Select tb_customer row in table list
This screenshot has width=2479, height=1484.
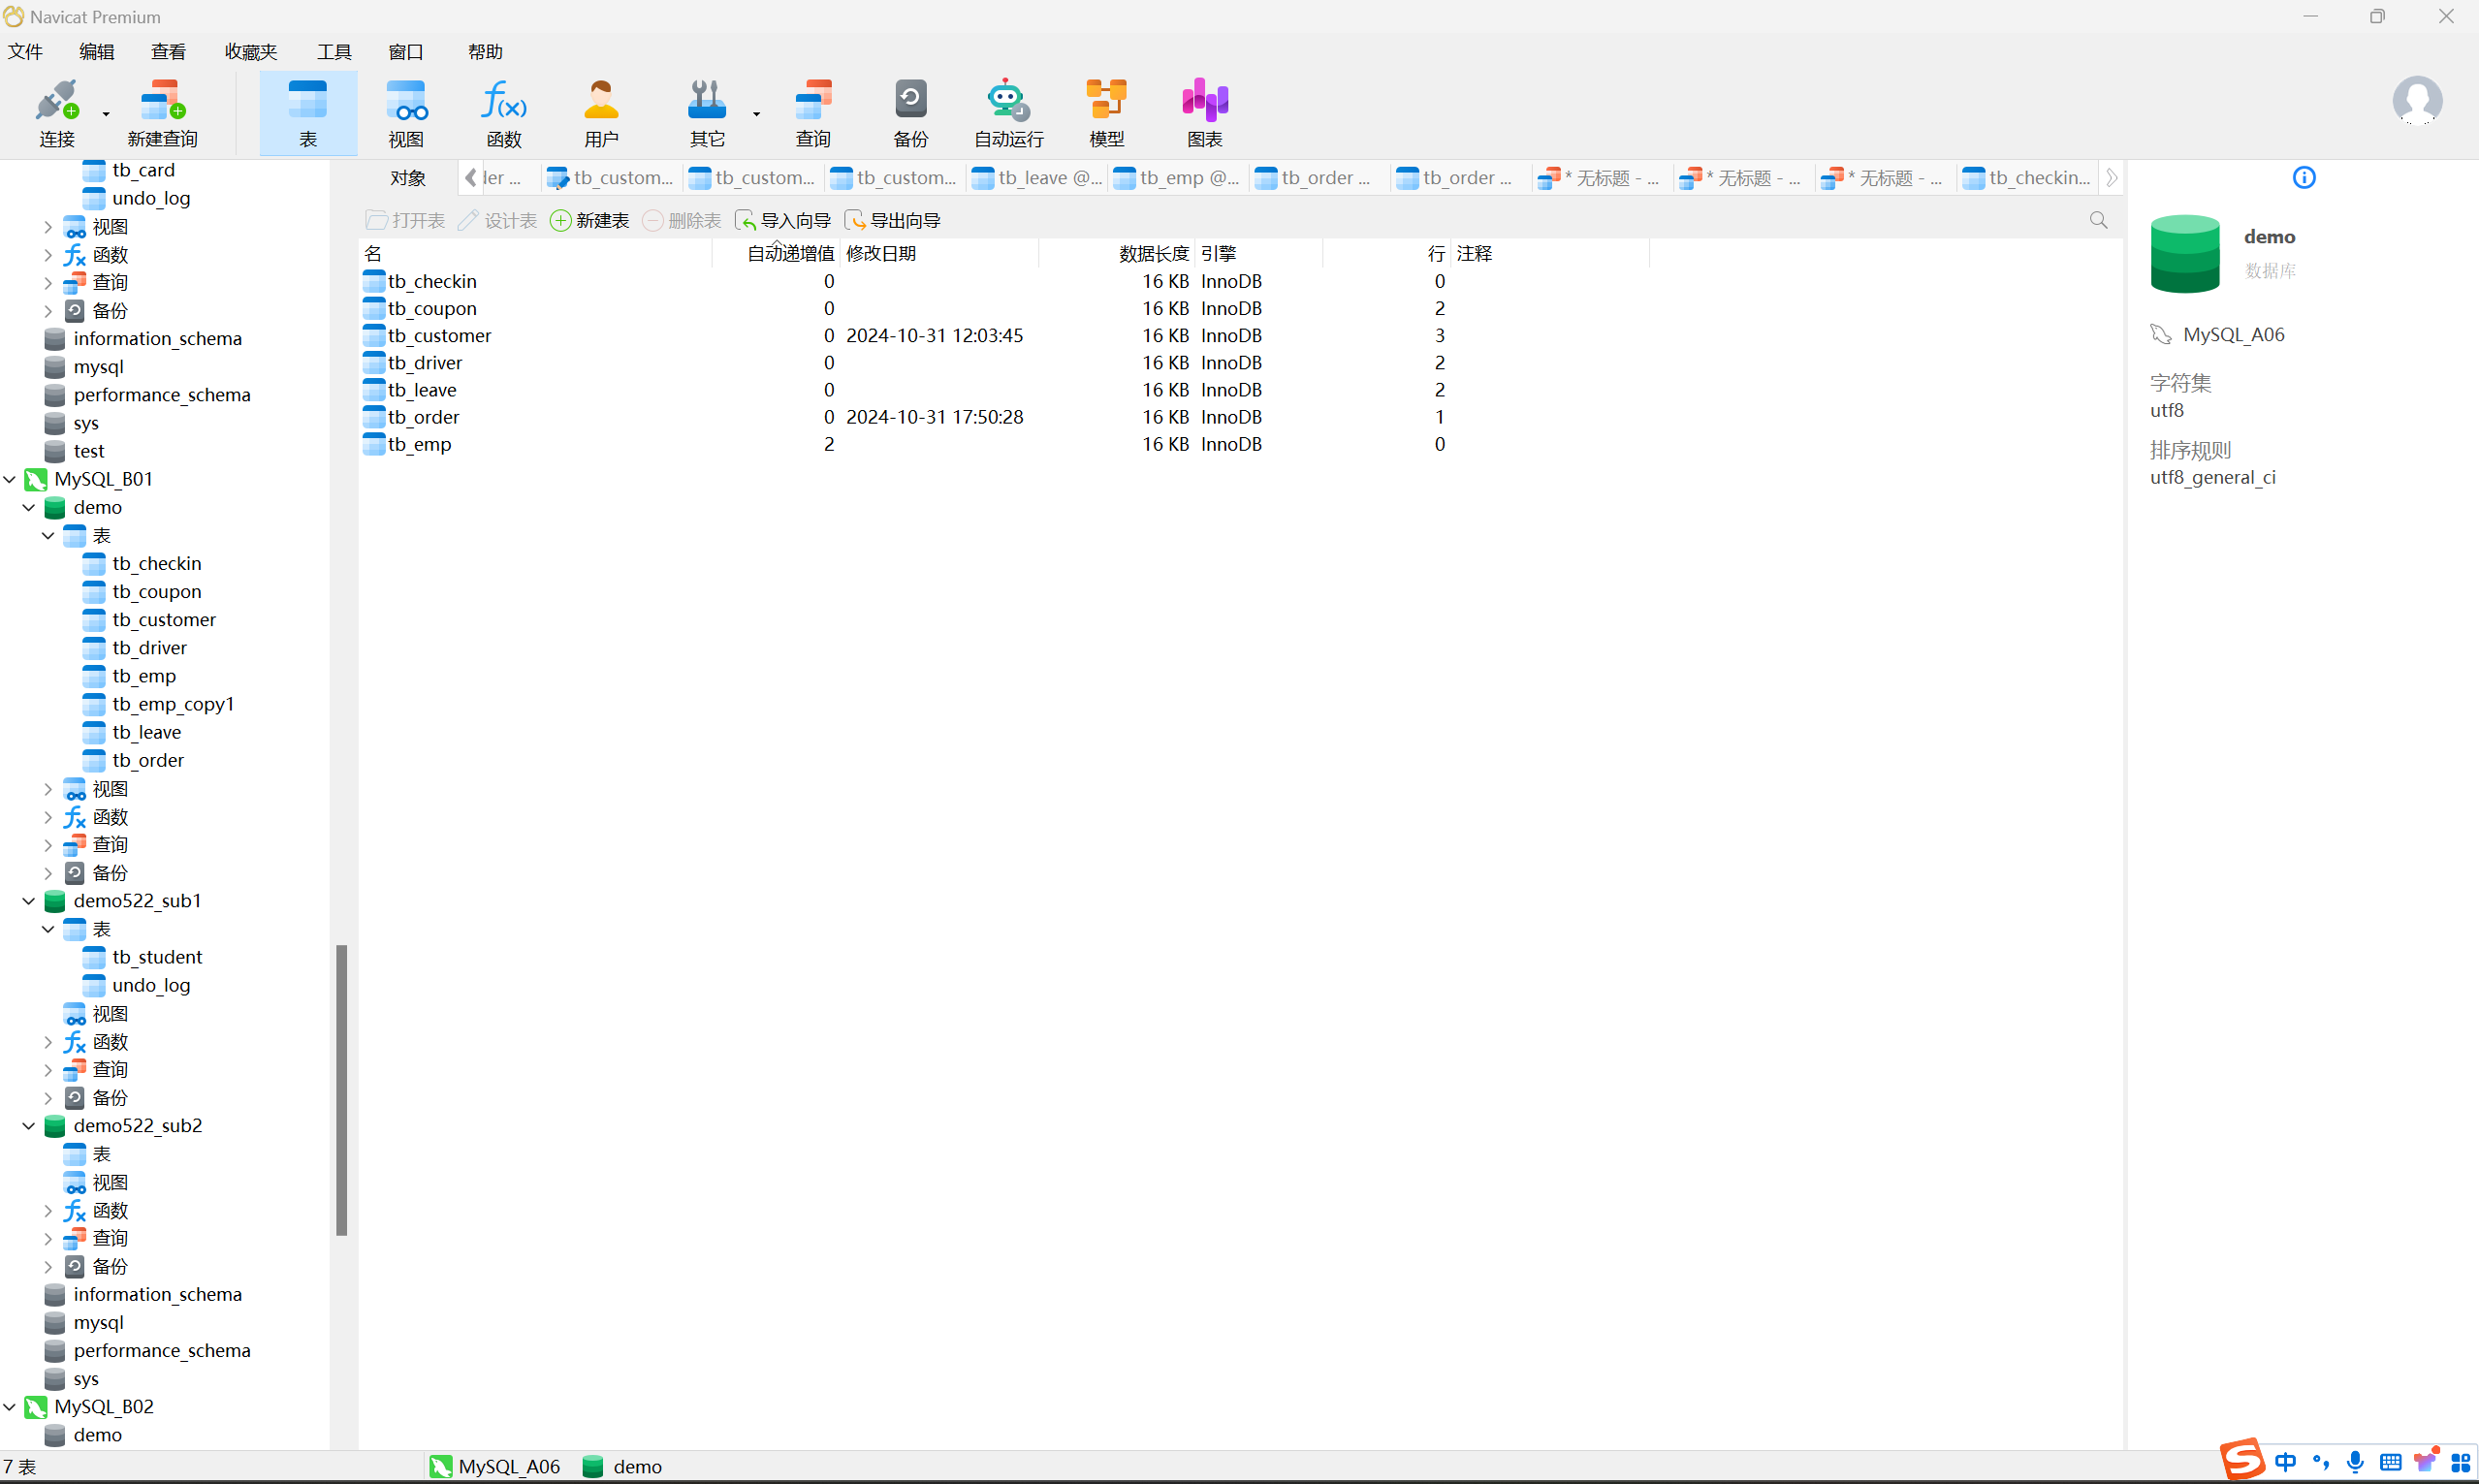[x=439, y=336]
